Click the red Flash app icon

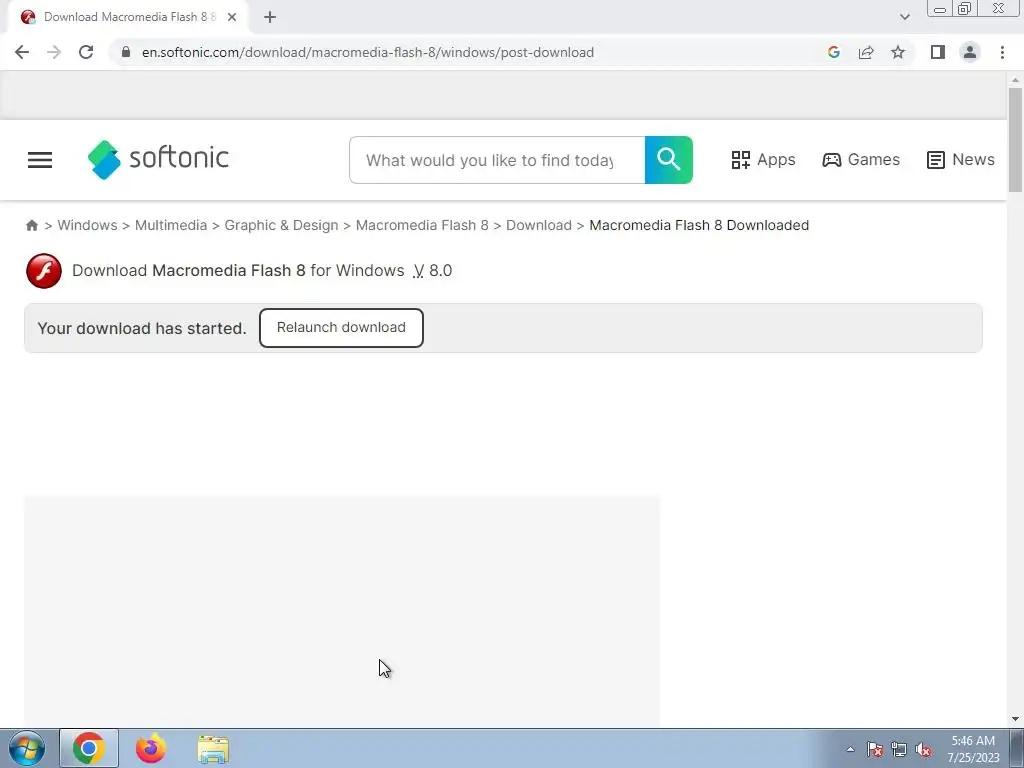tap(44, 271)
